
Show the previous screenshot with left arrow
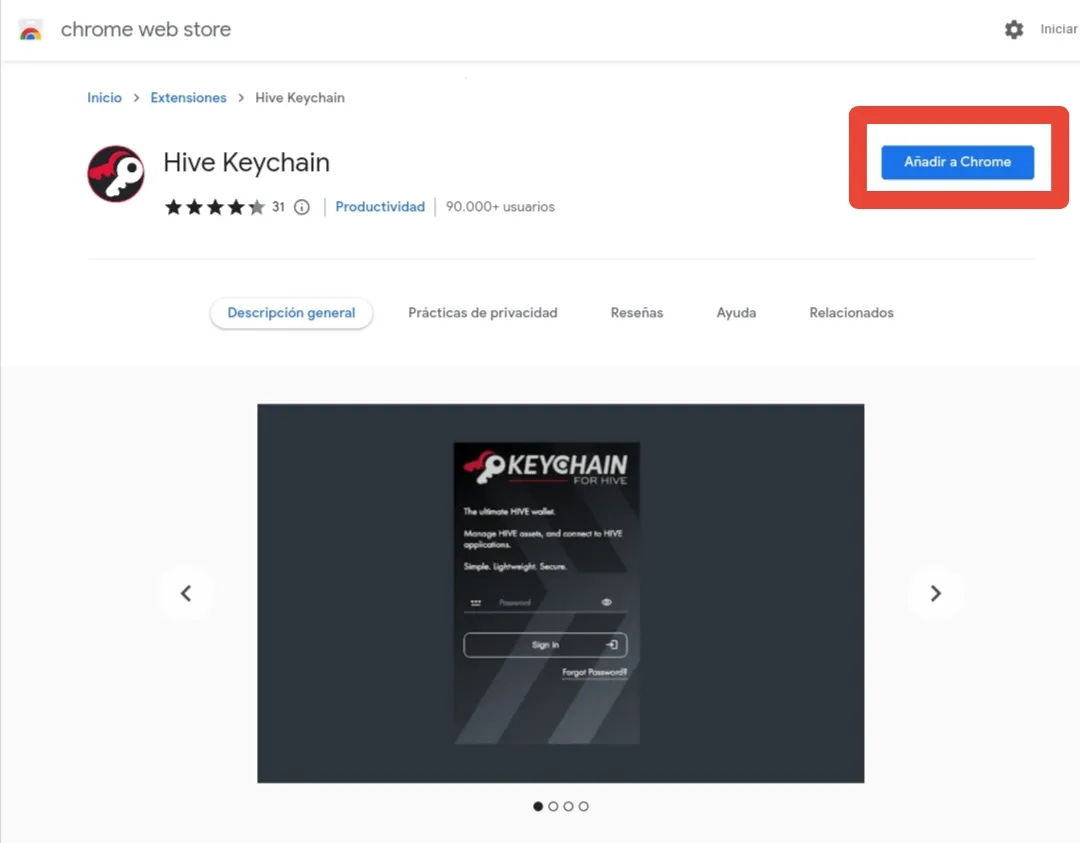(186, 593)
